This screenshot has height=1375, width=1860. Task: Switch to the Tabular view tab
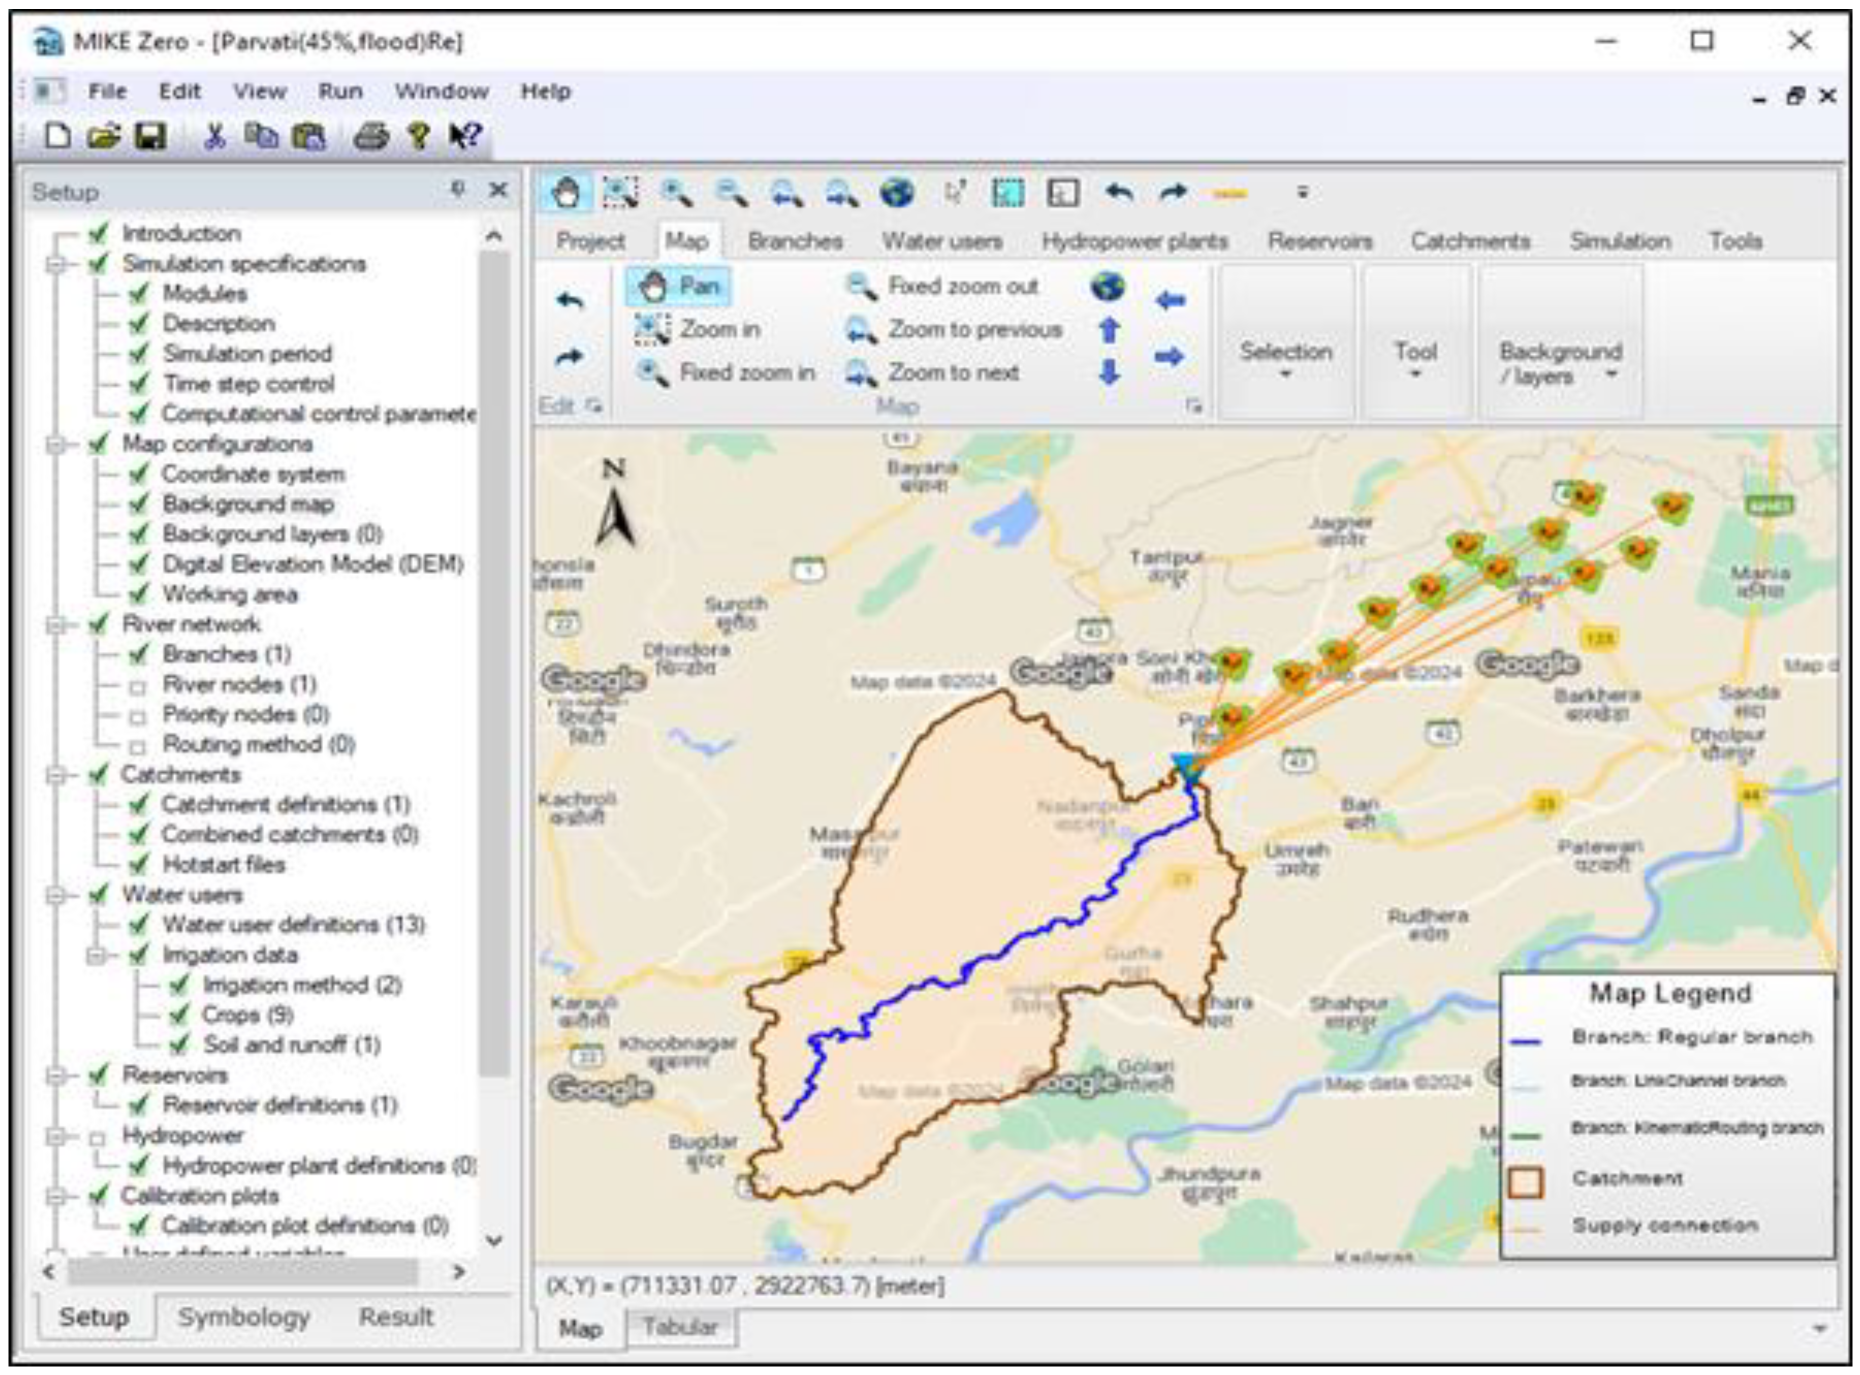tap(680, 1327)
